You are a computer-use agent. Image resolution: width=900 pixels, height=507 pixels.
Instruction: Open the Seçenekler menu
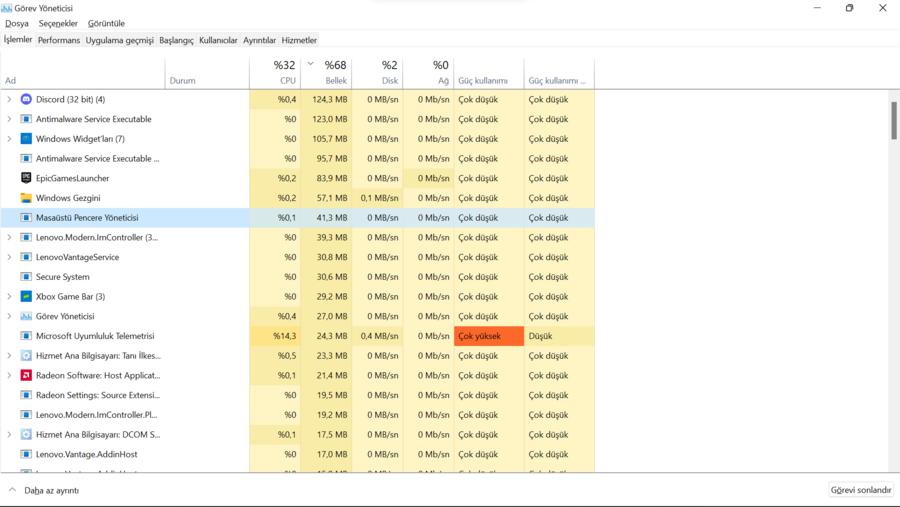coord(58,24)
